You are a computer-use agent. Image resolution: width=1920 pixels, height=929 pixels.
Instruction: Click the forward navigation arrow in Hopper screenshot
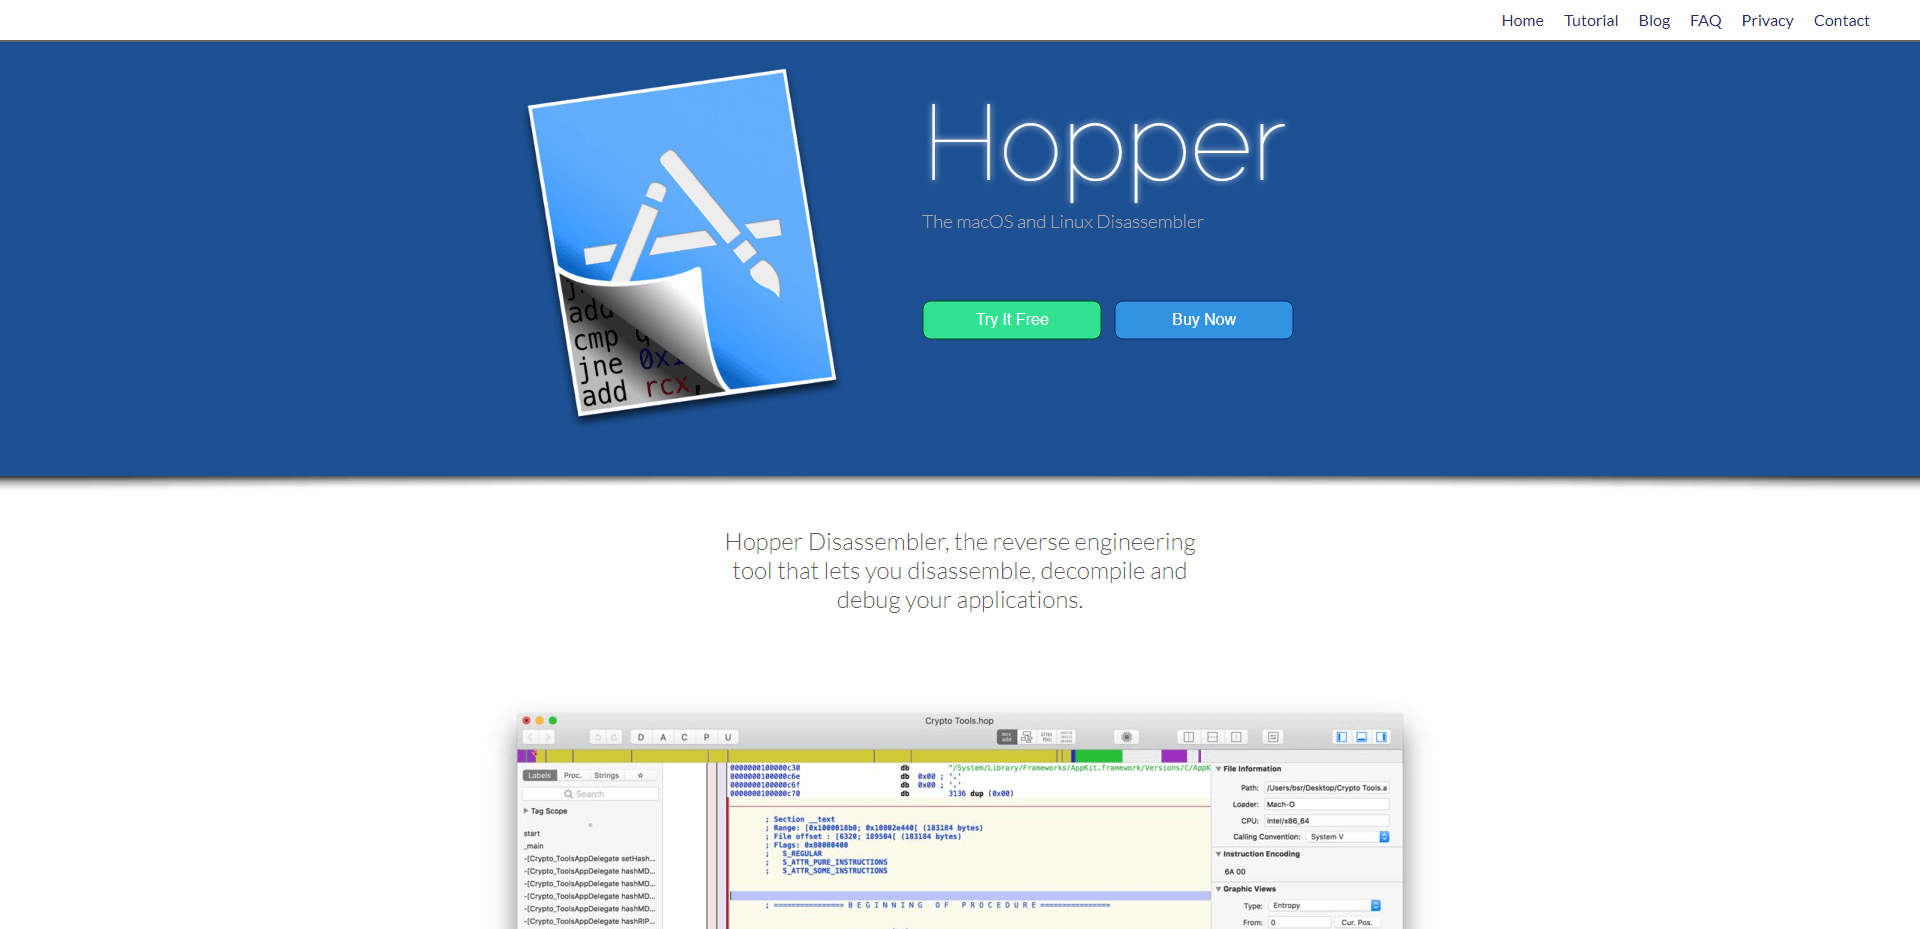(547, 737)
